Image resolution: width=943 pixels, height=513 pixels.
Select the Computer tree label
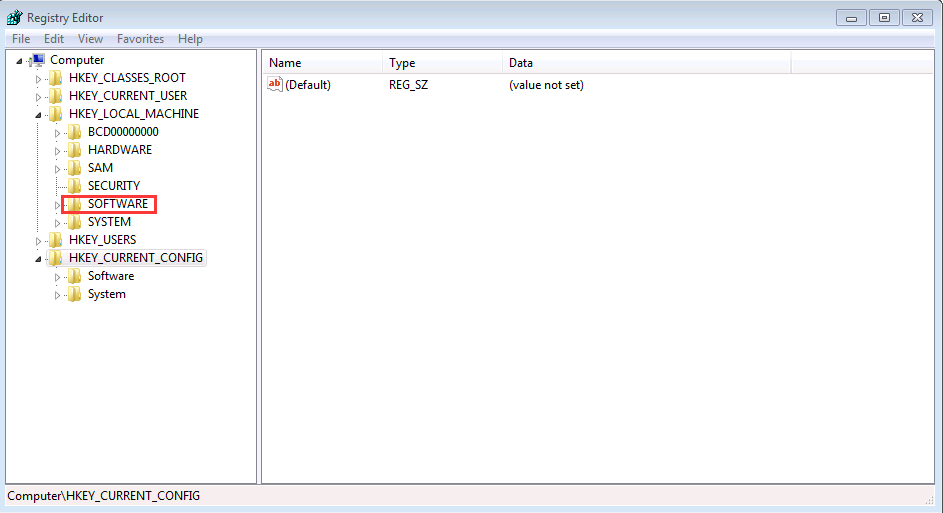coord(77,60)
